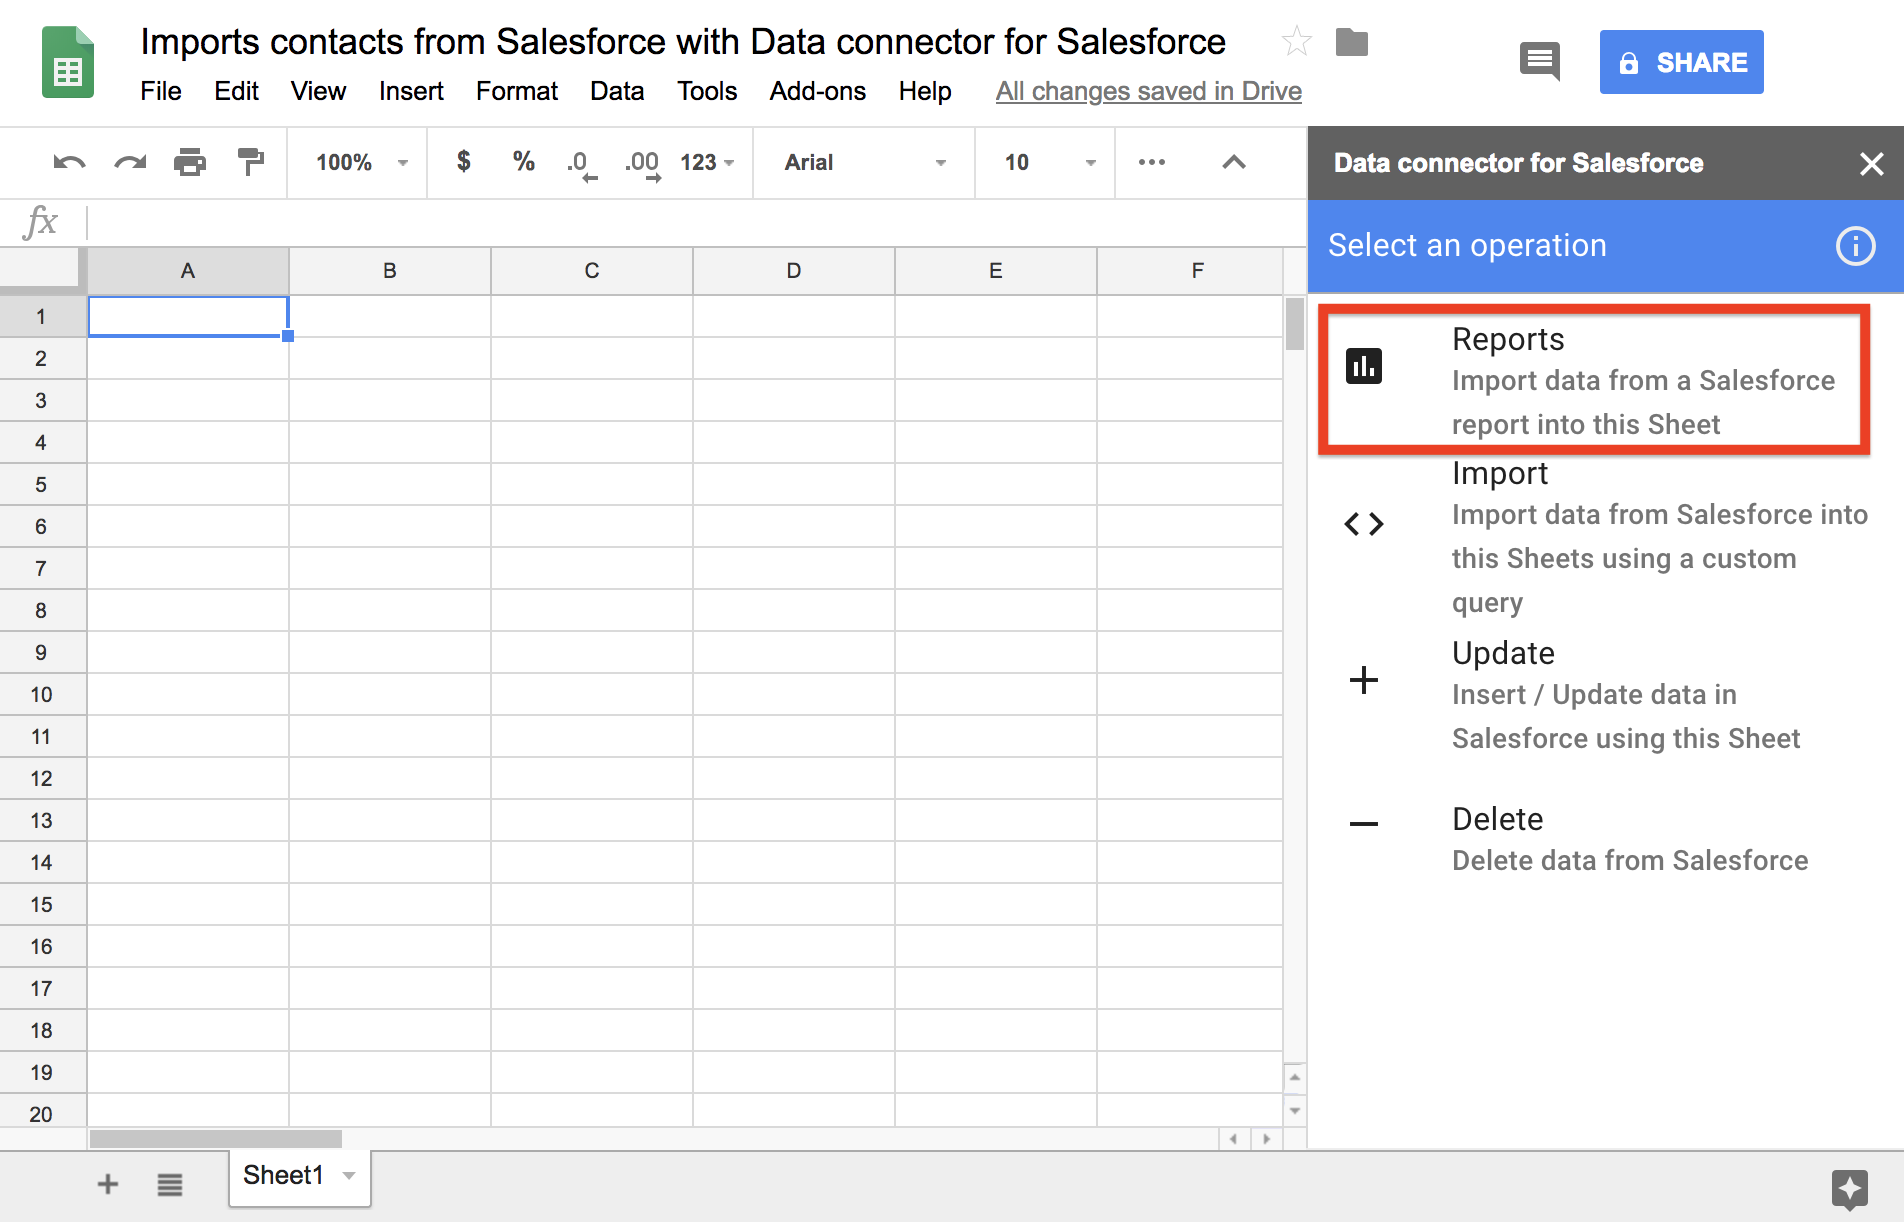Click the Import code brackets icon

tap(1364, 524)
